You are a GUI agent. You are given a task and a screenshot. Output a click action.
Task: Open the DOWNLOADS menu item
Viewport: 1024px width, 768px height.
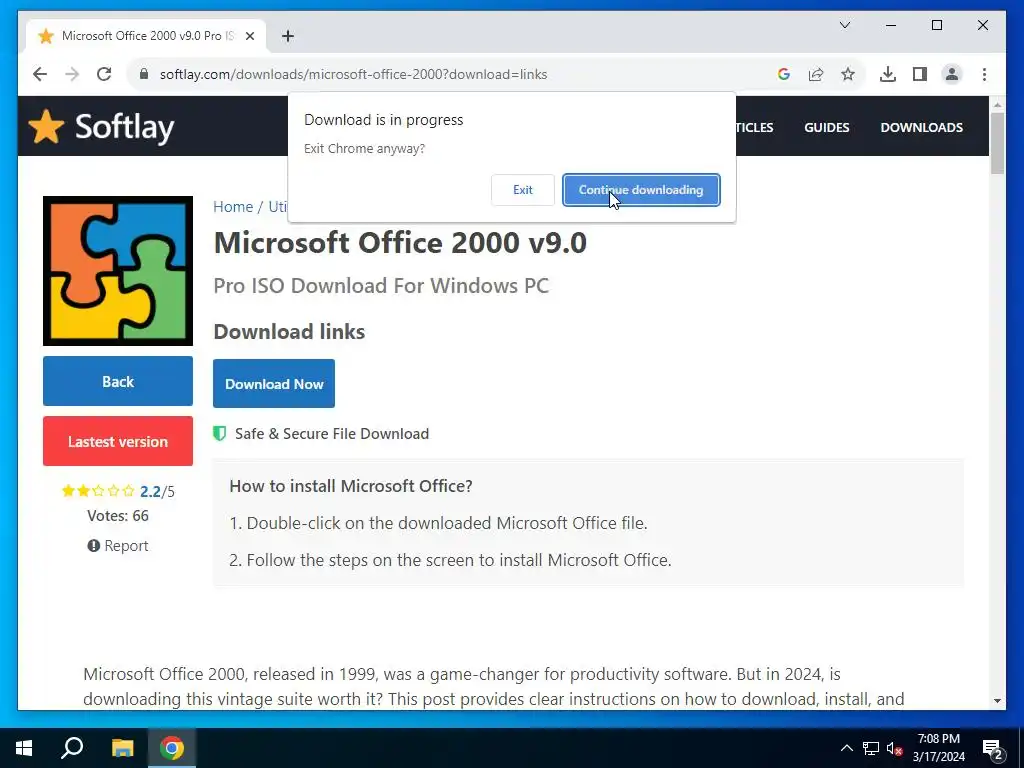coord(921,127)
